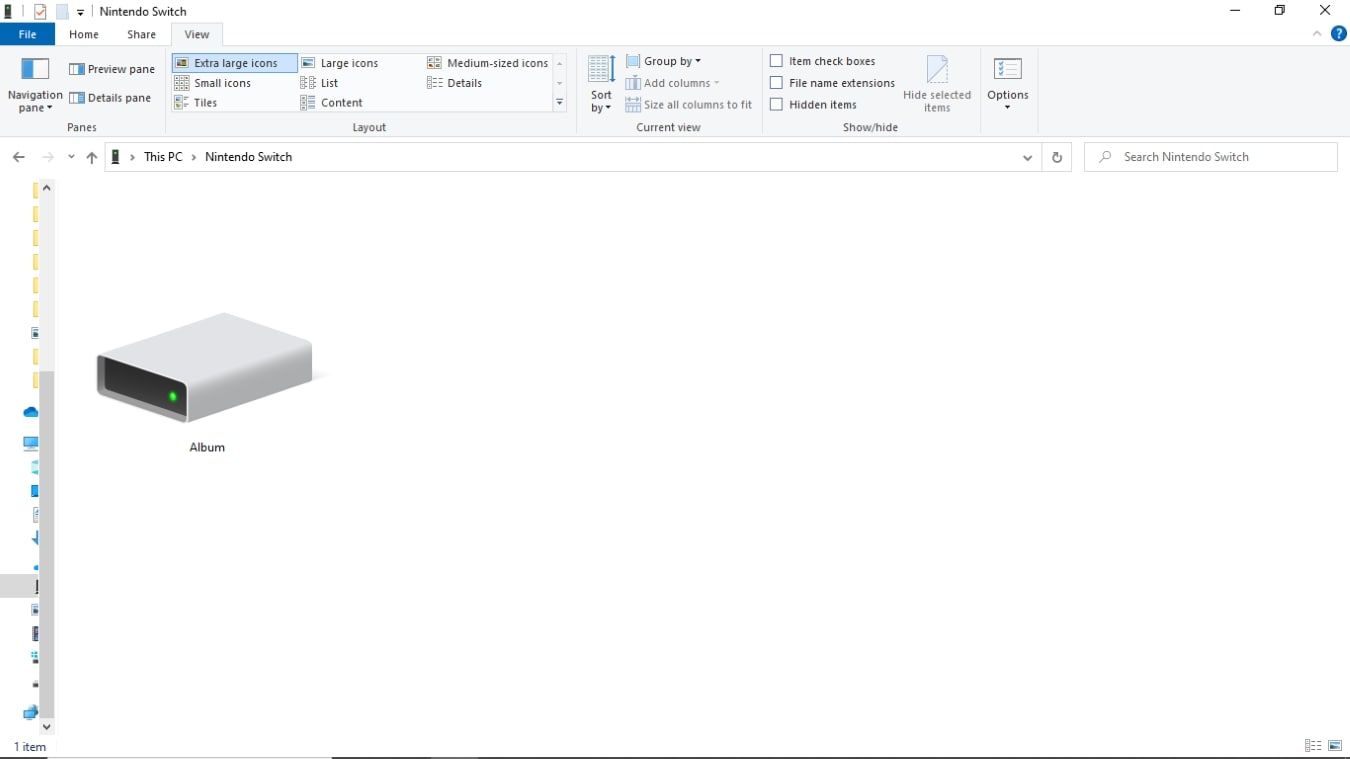Switch to the Share ribbon tab
This screenshot has height=759, width=1350.
(141, 34)
